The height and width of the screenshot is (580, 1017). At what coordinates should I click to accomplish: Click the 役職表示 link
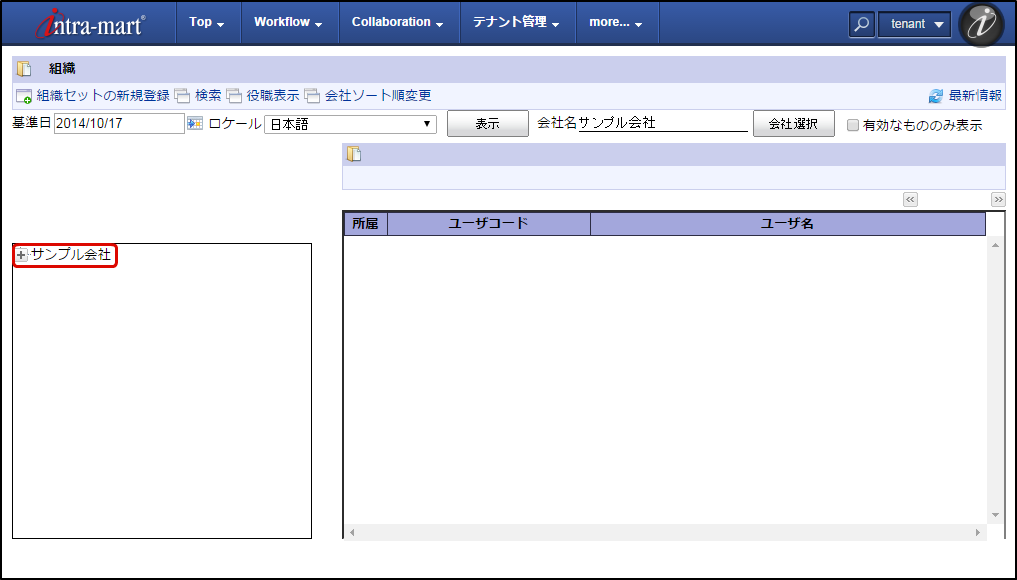click(x=272, y=96)
